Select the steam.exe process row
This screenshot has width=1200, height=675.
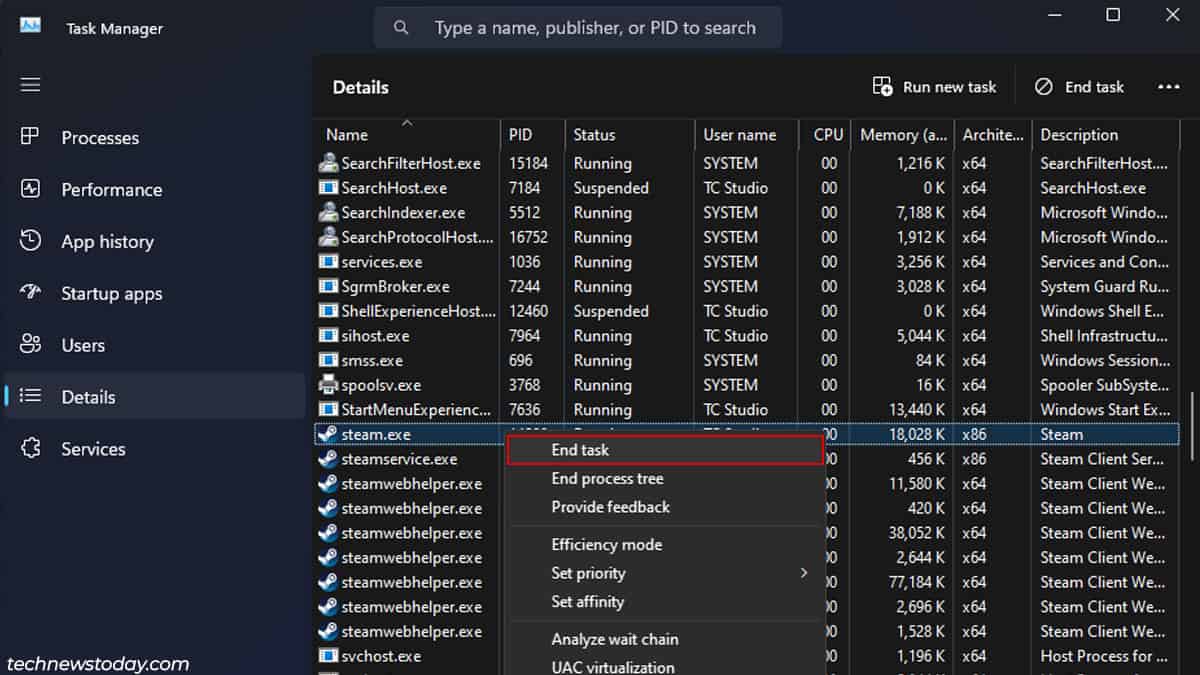point(747,434)
